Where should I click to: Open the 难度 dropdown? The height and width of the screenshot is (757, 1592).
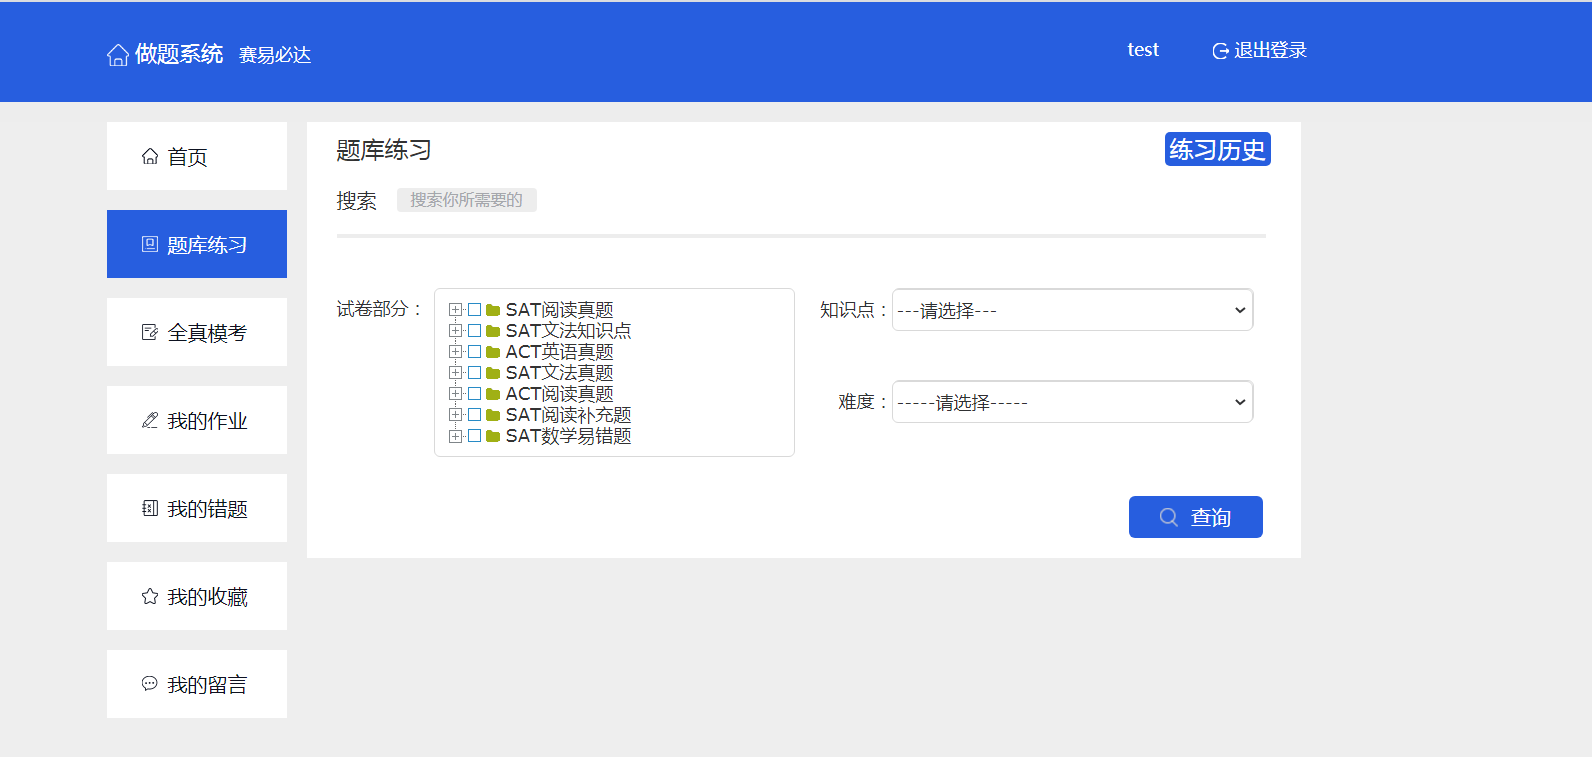(x=1072, y=402)
